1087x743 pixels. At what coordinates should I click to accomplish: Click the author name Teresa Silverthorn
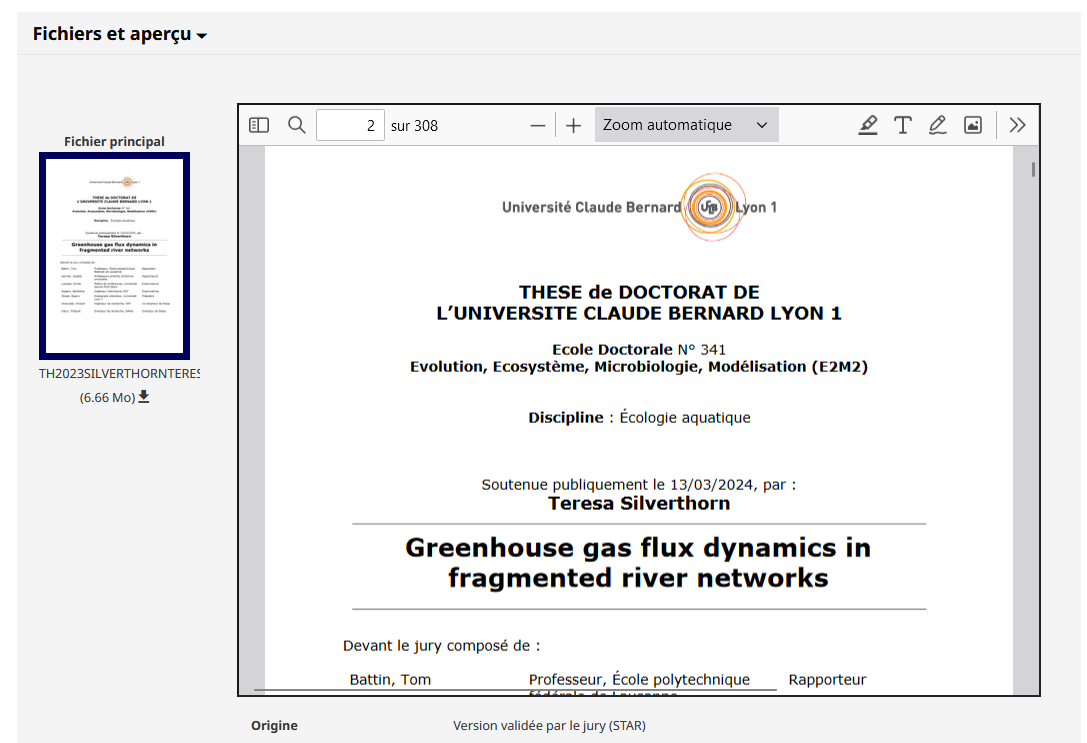pos(639,503)
